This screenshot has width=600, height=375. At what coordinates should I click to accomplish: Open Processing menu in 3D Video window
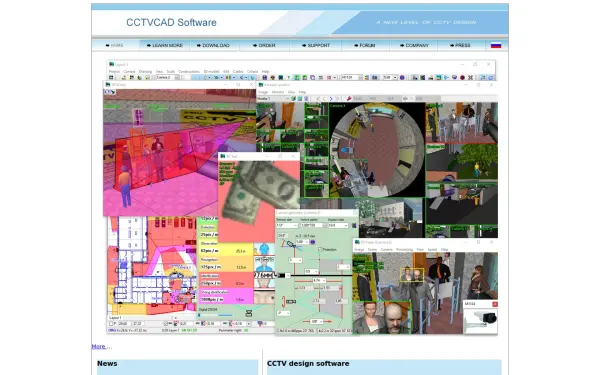[x=404, y=249]
